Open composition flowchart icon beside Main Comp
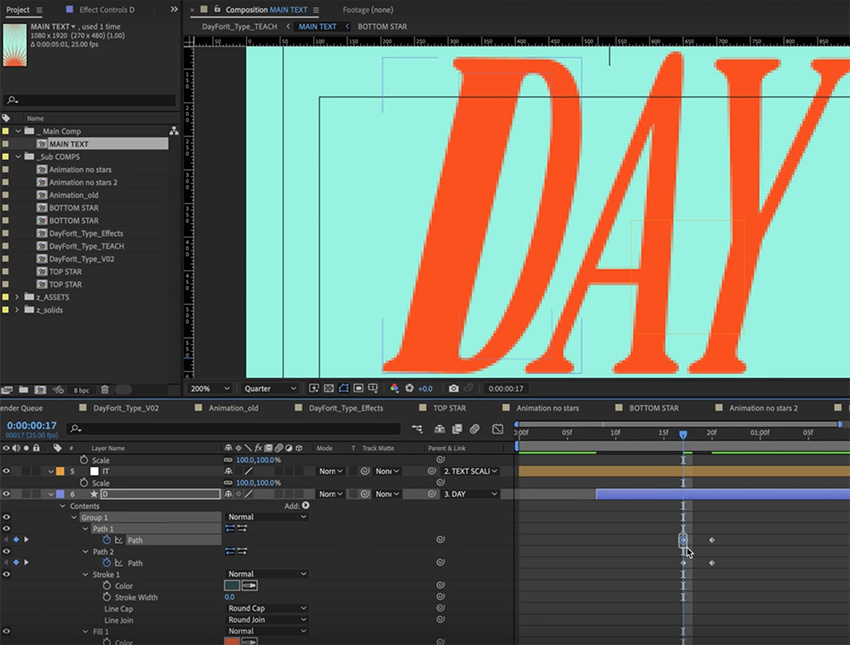This screenshot has height=645, width=850. click(173, 131)
